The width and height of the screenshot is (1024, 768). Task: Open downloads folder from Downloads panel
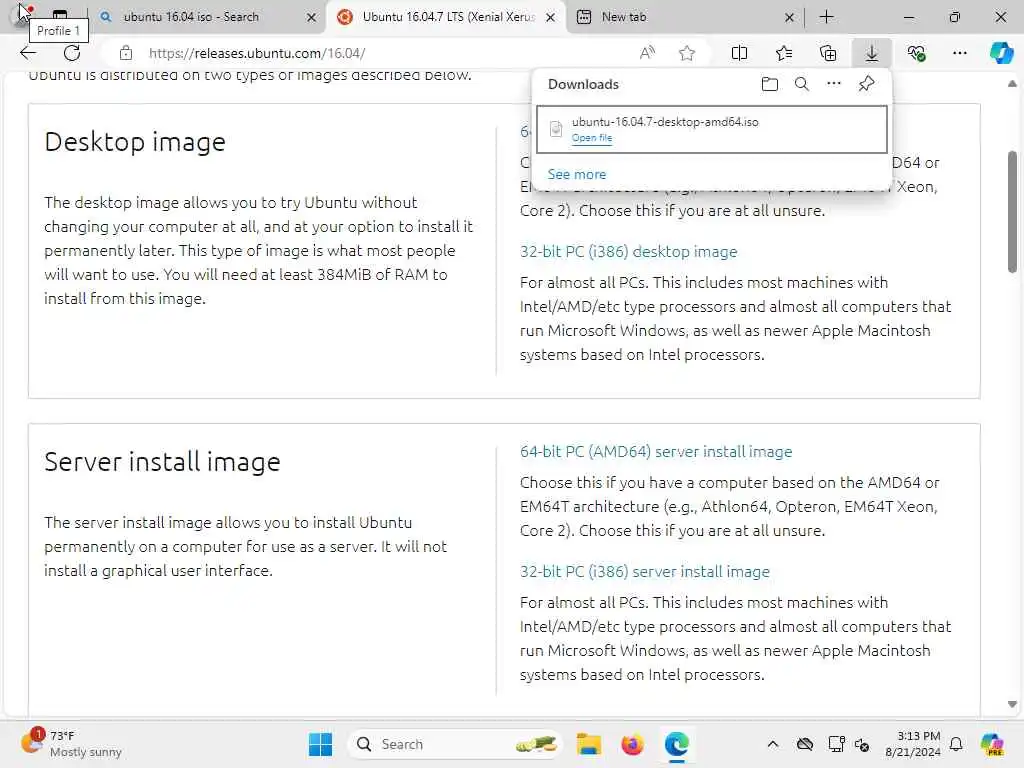[x=770, y=84]
